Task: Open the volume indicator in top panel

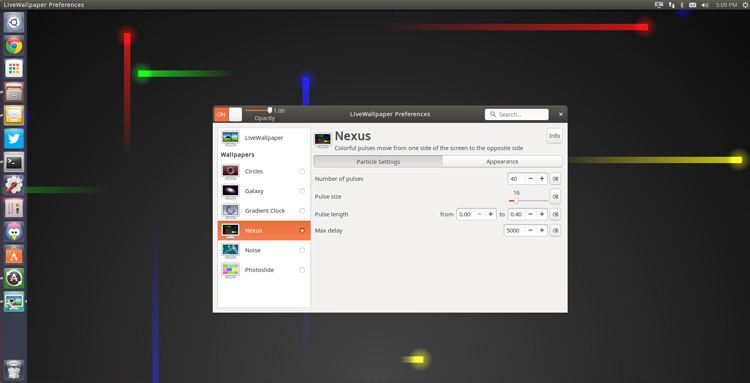Action: click(705, 5)
